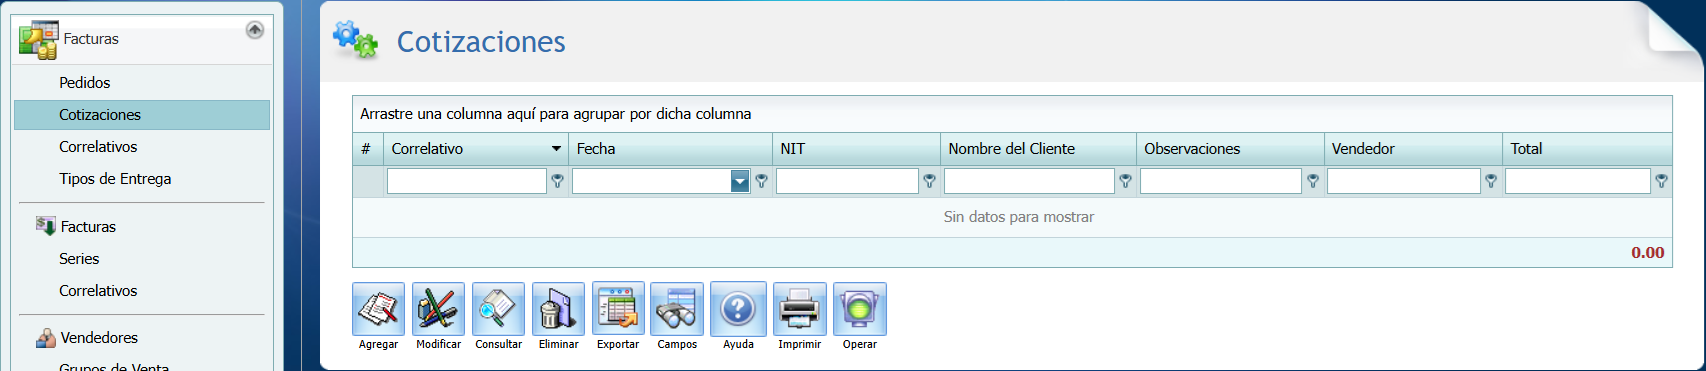Sort by the NIT column header
1706x371 pixels.
[856, 149]
